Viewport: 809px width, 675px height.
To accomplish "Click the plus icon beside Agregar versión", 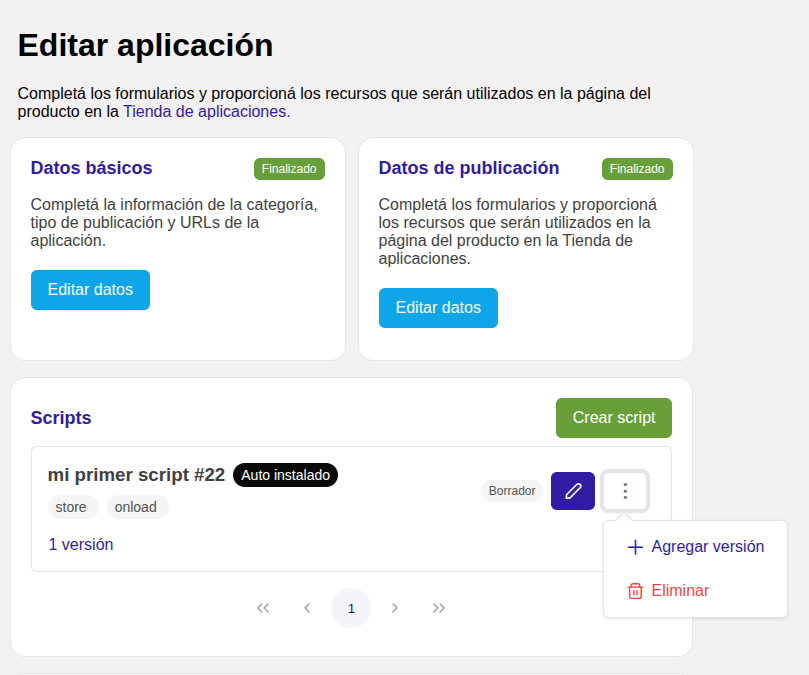I will pyautogui.click(x=635, y=547).
